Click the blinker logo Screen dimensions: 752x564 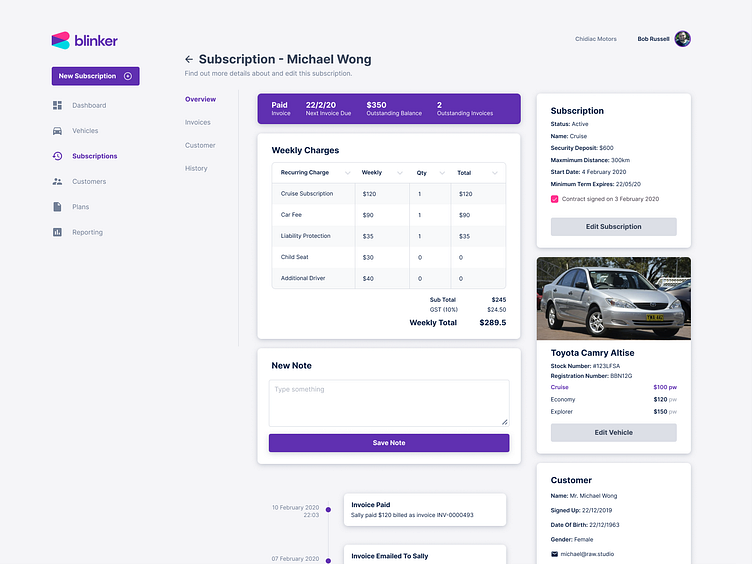click(84, 41)
